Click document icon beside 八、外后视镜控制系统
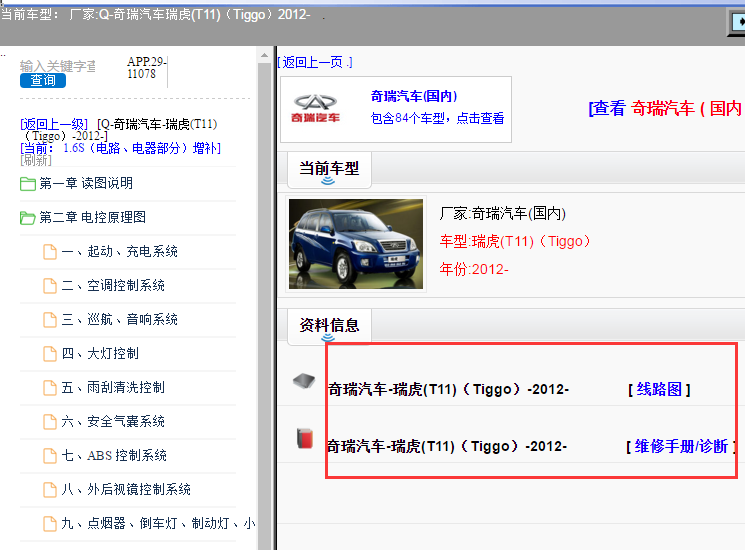This screenshot has height=550, width=745. [50, 490]
